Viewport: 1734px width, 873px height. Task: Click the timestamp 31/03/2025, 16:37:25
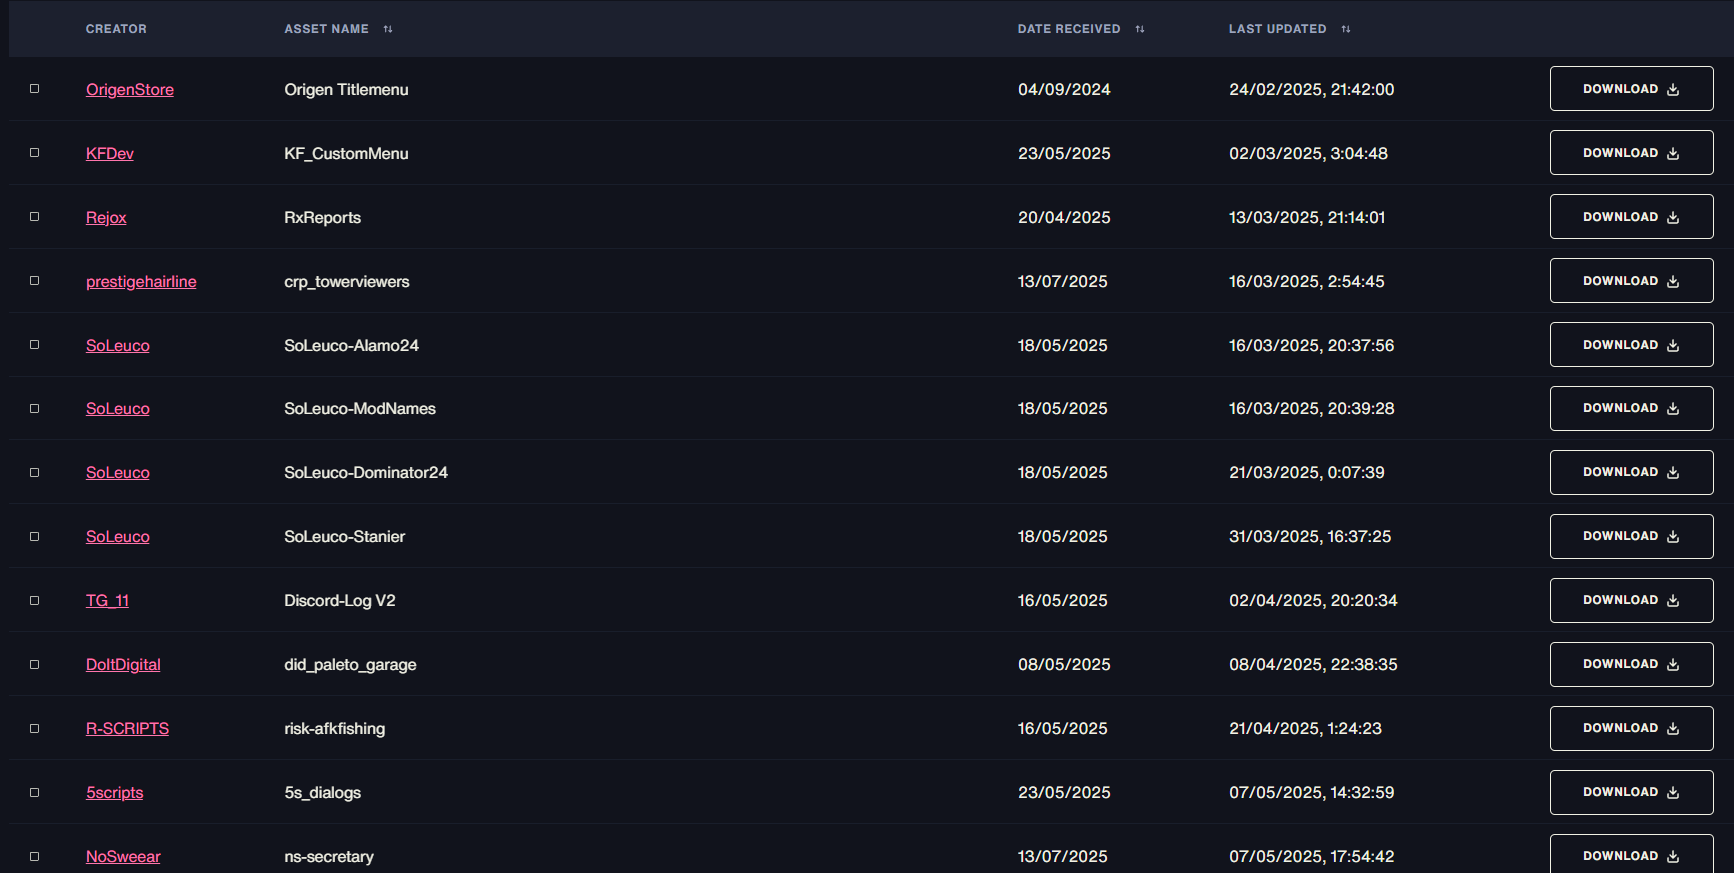(x=1310, y=537)
